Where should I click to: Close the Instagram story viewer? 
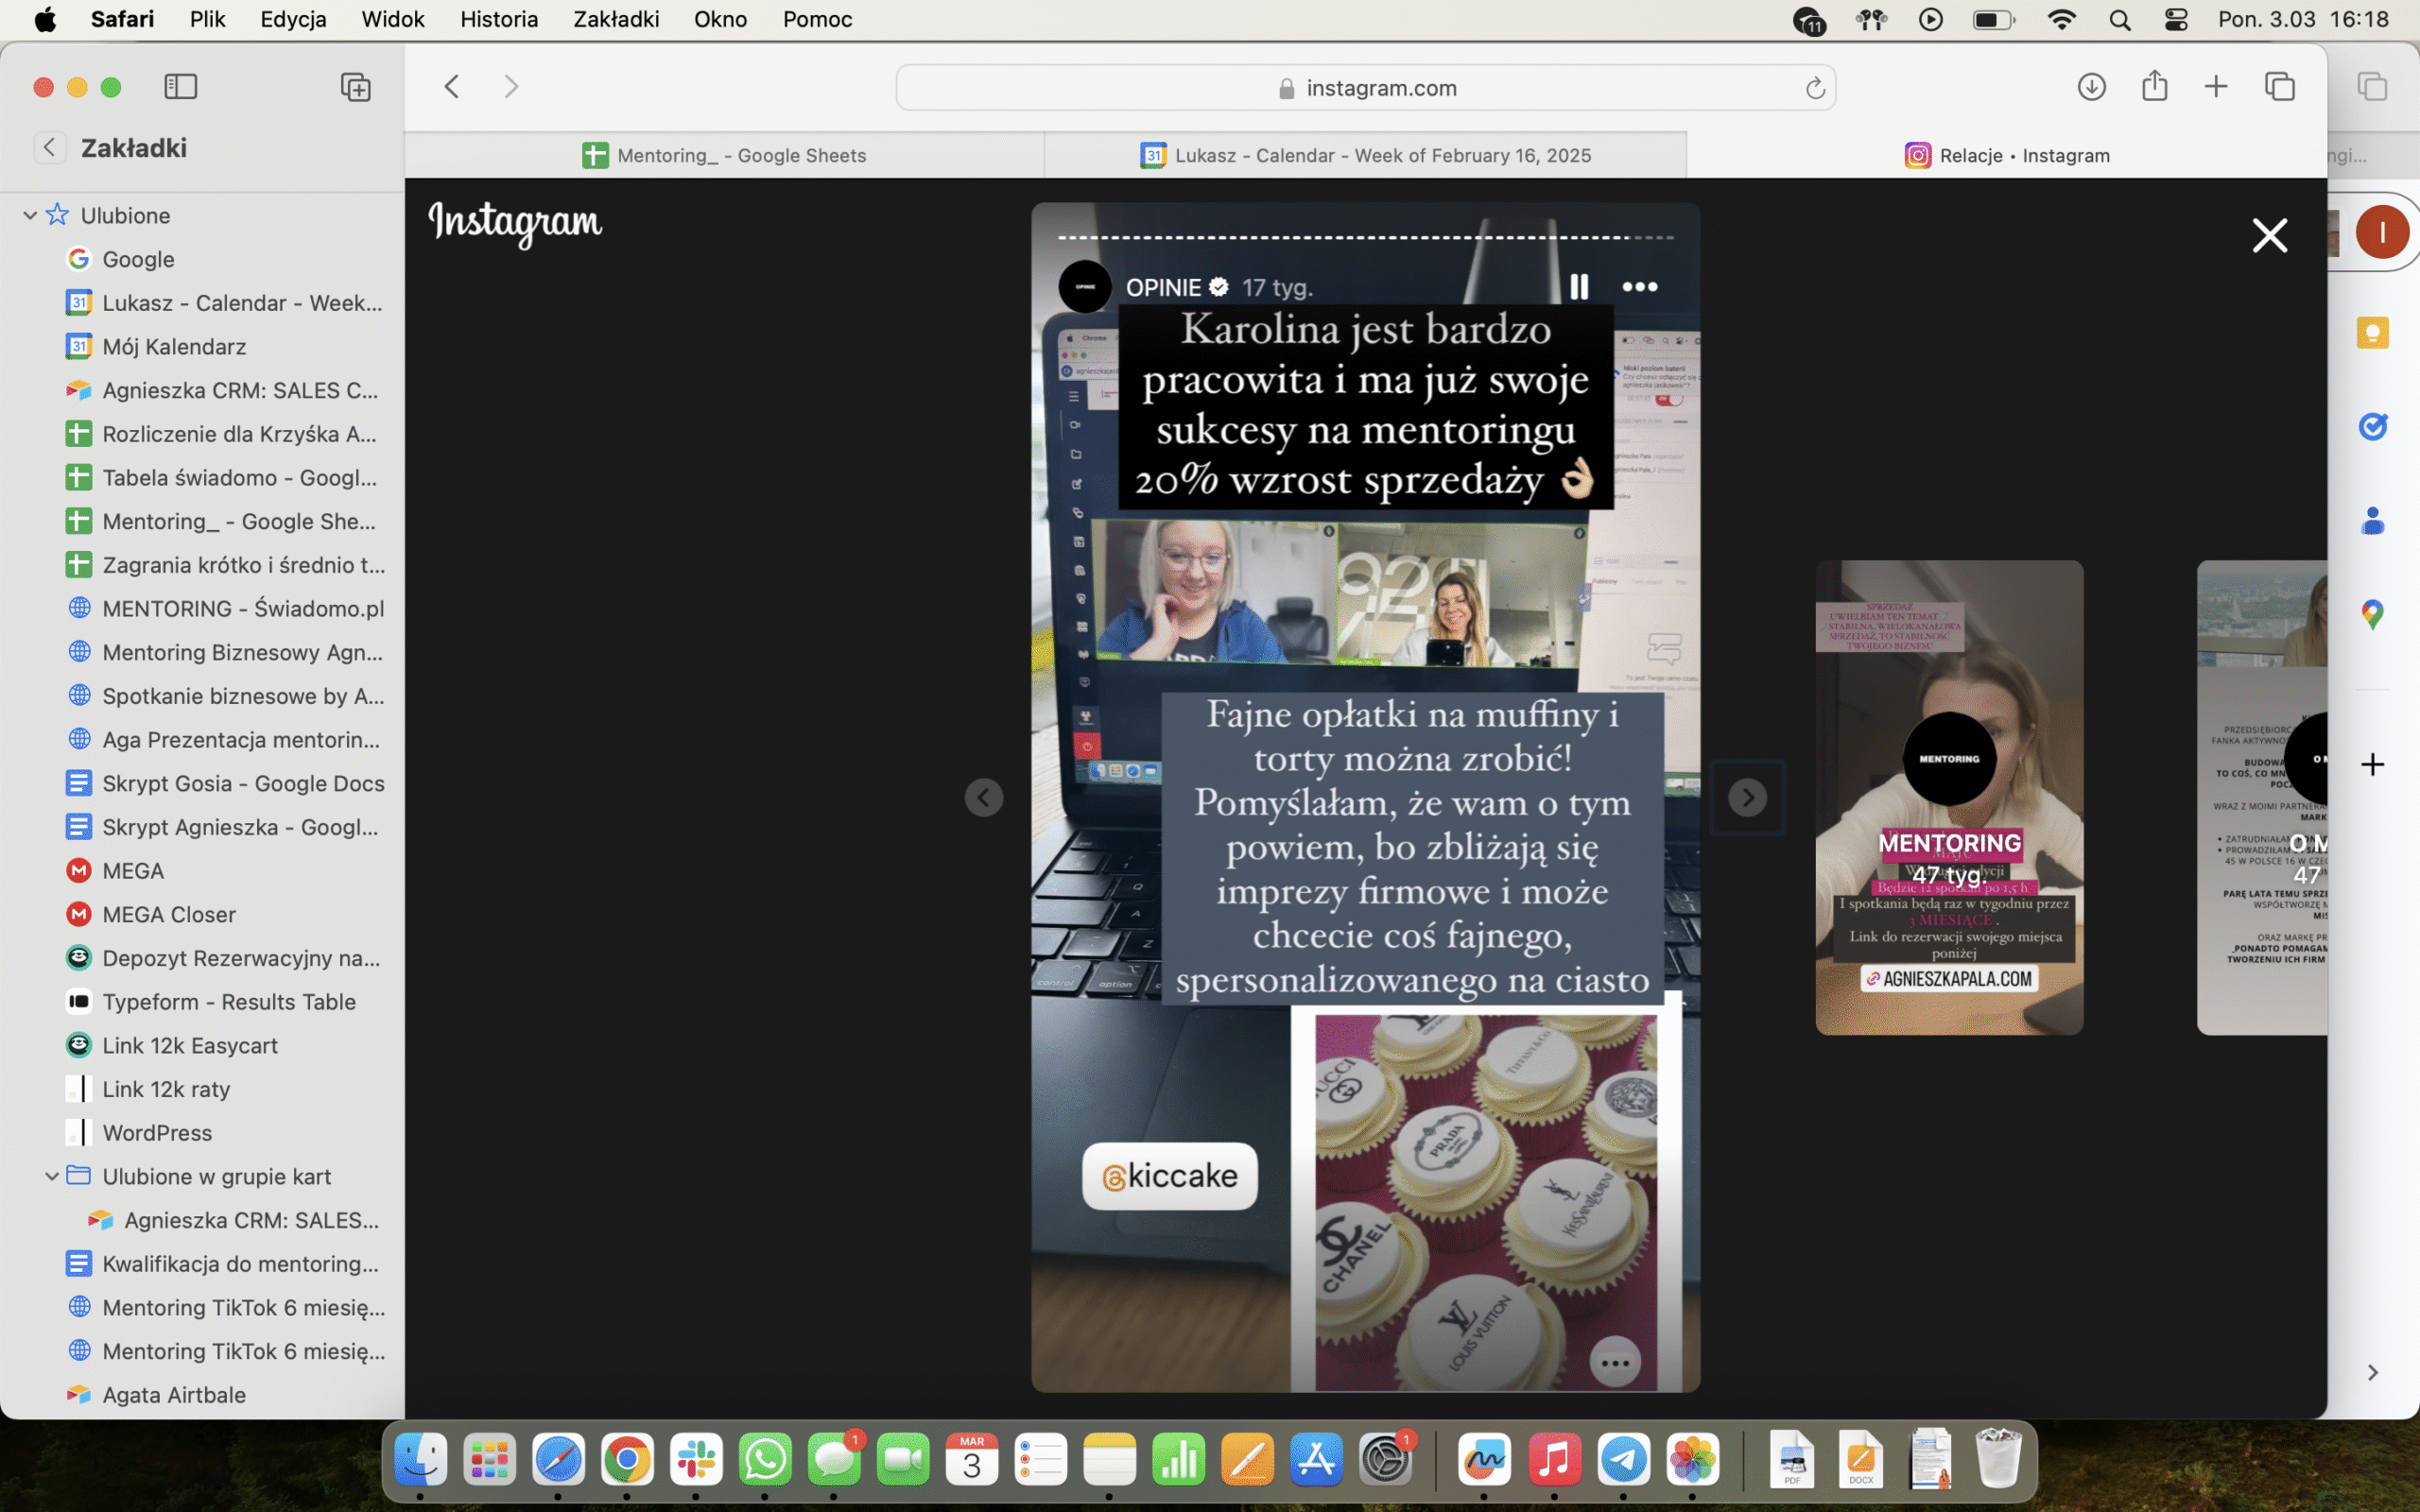tap(2269, 236)
